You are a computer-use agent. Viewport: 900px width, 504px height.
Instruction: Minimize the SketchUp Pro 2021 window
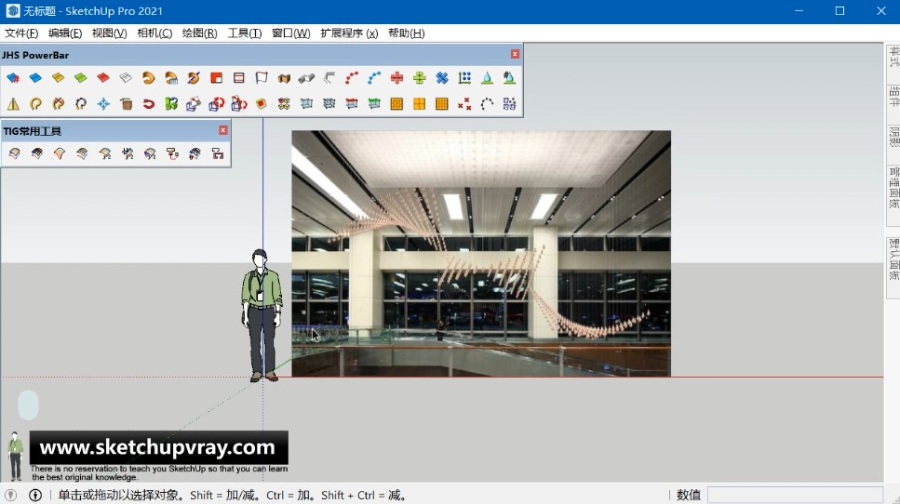click(798, 11)
